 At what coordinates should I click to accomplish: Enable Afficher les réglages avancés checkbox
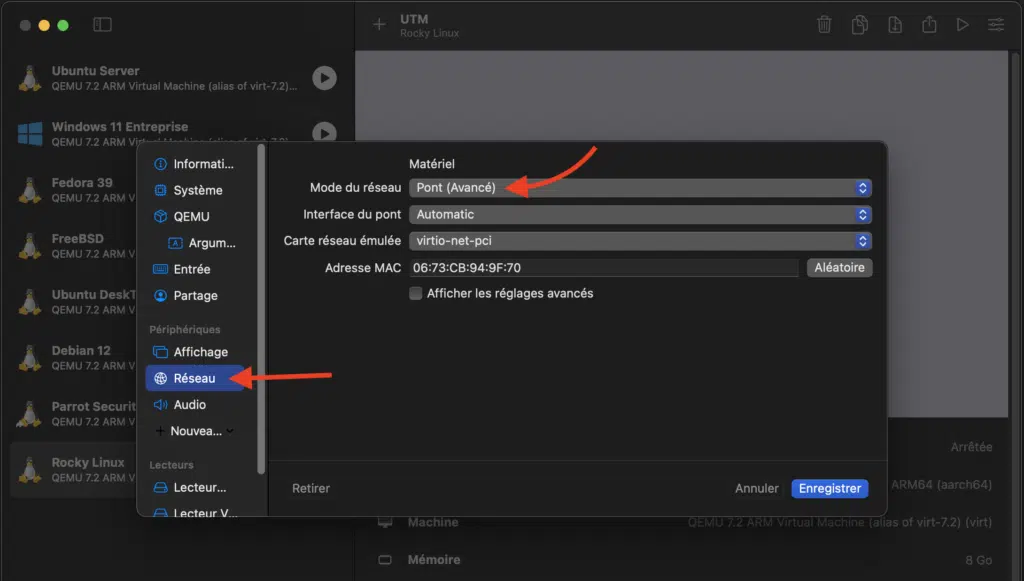[x=415, y=293]
